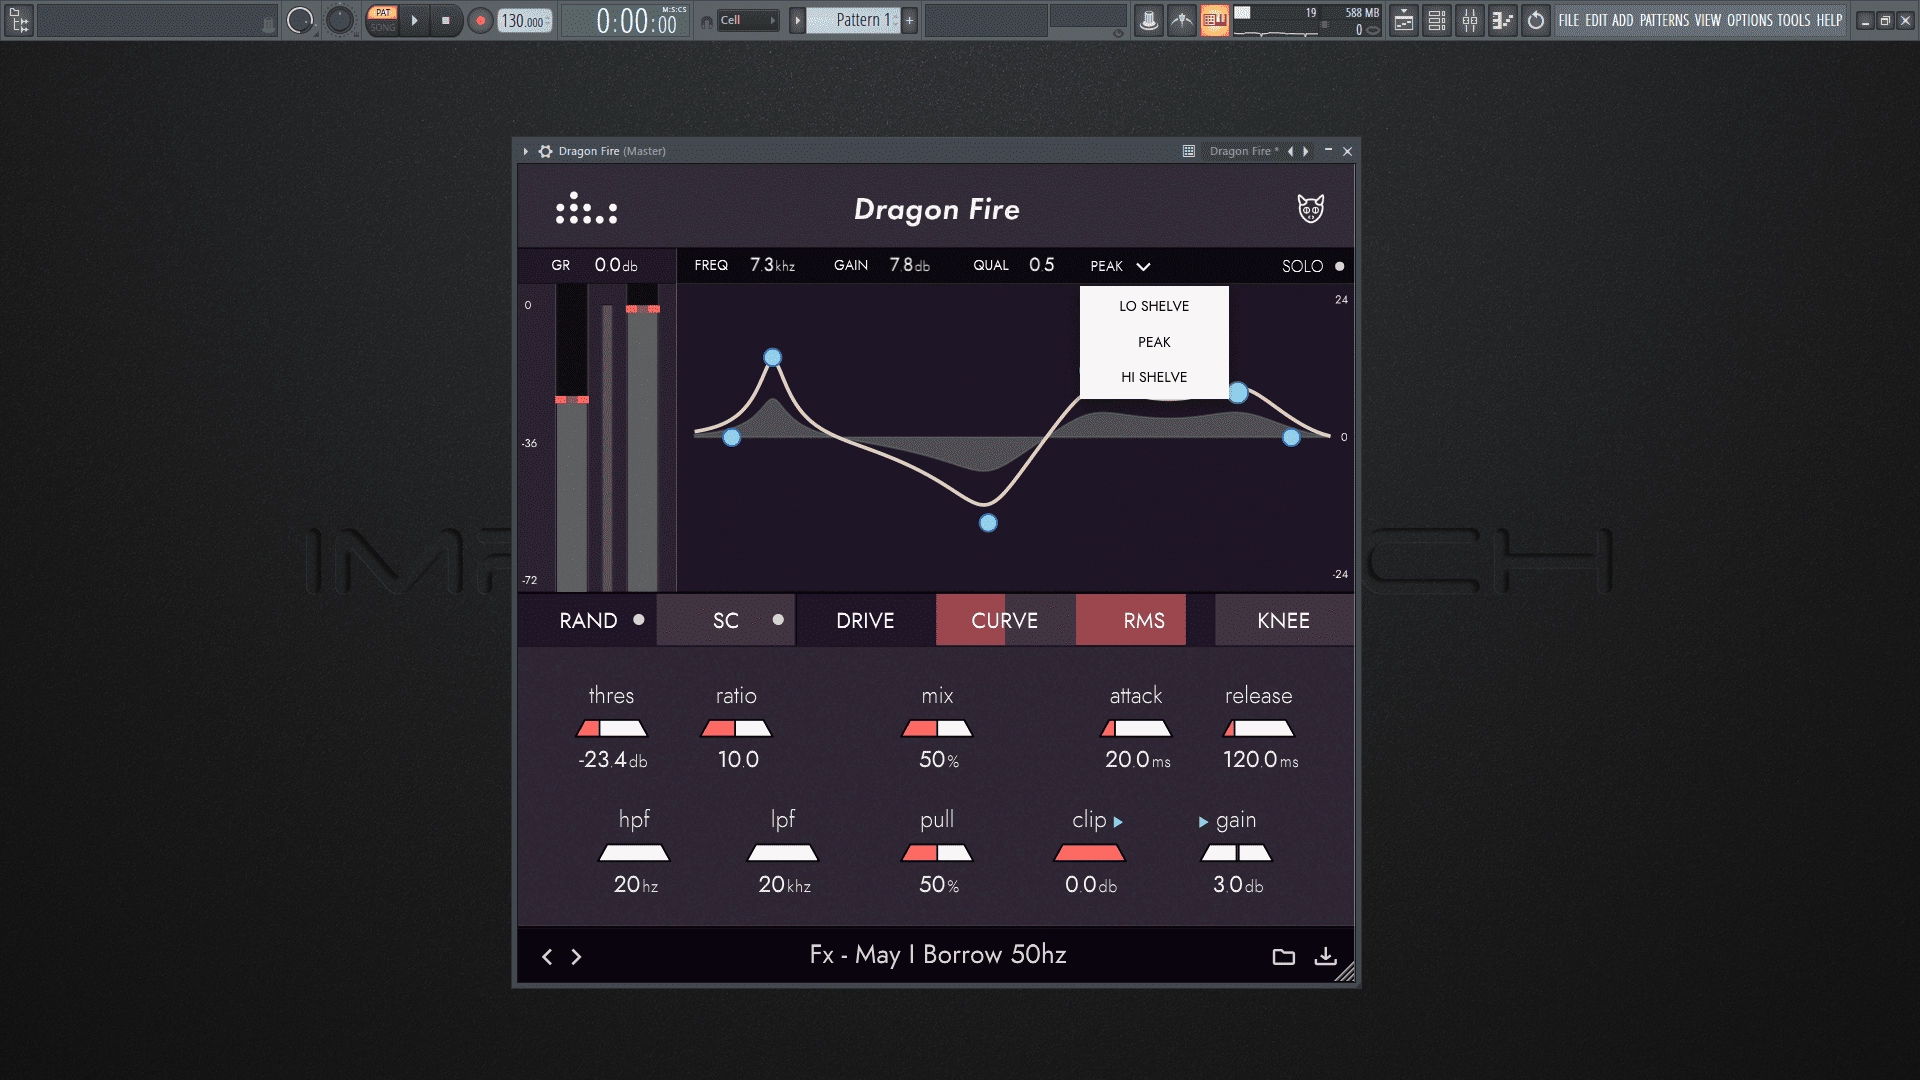
Task: Open the Playlist view icon
Action: tap(1404, 20)
